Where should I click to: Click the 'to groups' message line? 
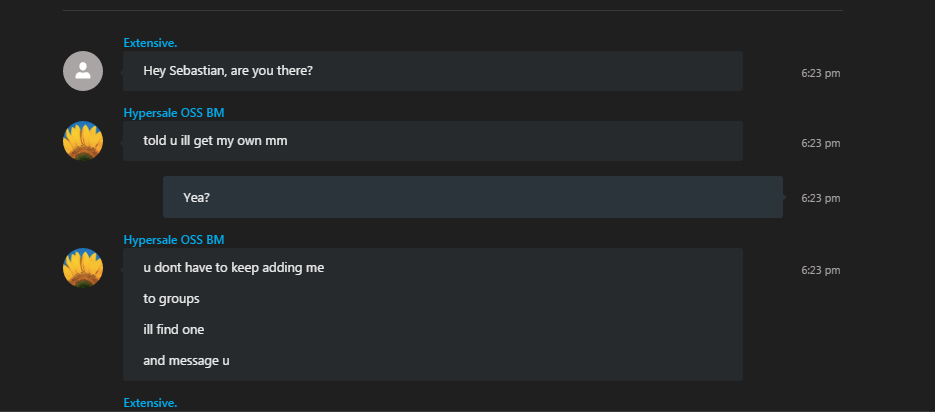tap(171, 299)
